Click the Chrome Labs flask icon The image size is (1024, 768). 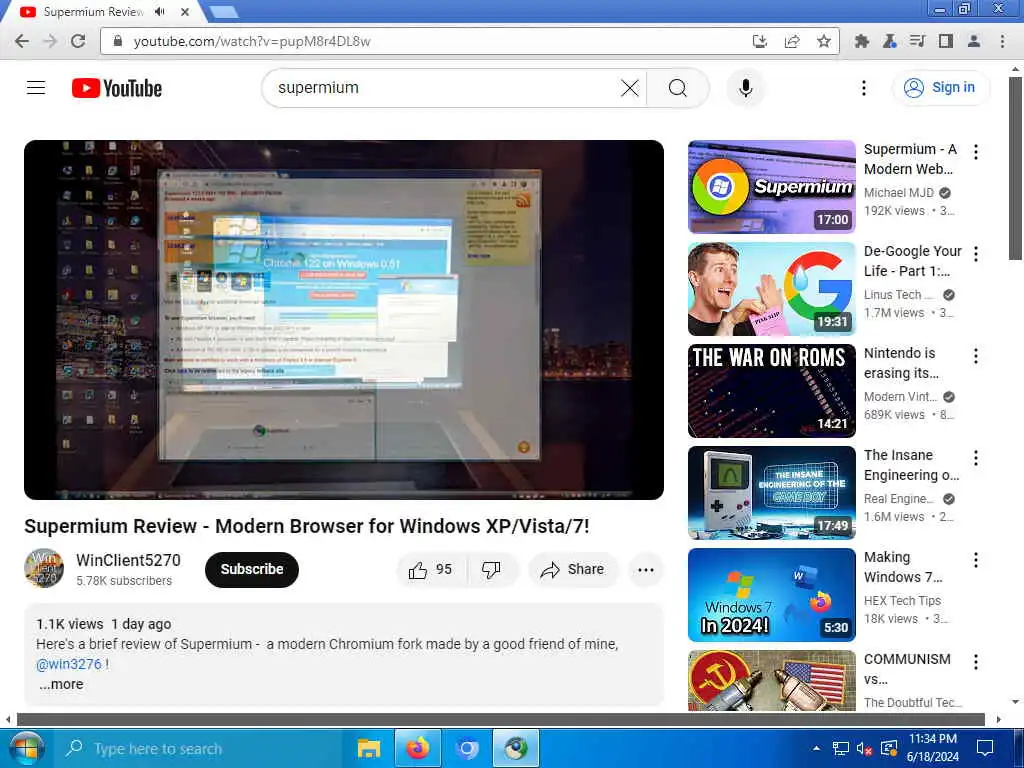pos(889,41)
